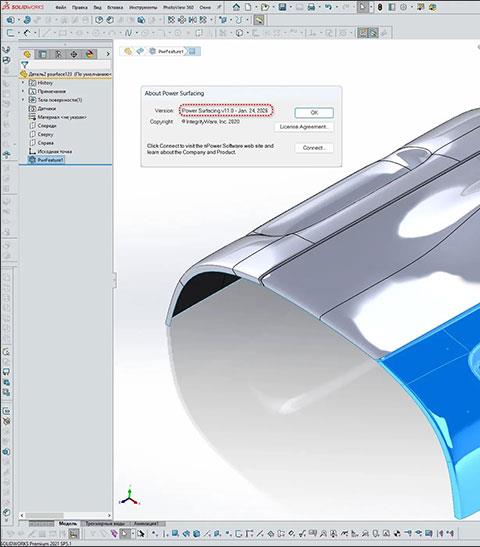Select the Материал <не указан> tree item
The image size is (480, 547).
point(58,117)
